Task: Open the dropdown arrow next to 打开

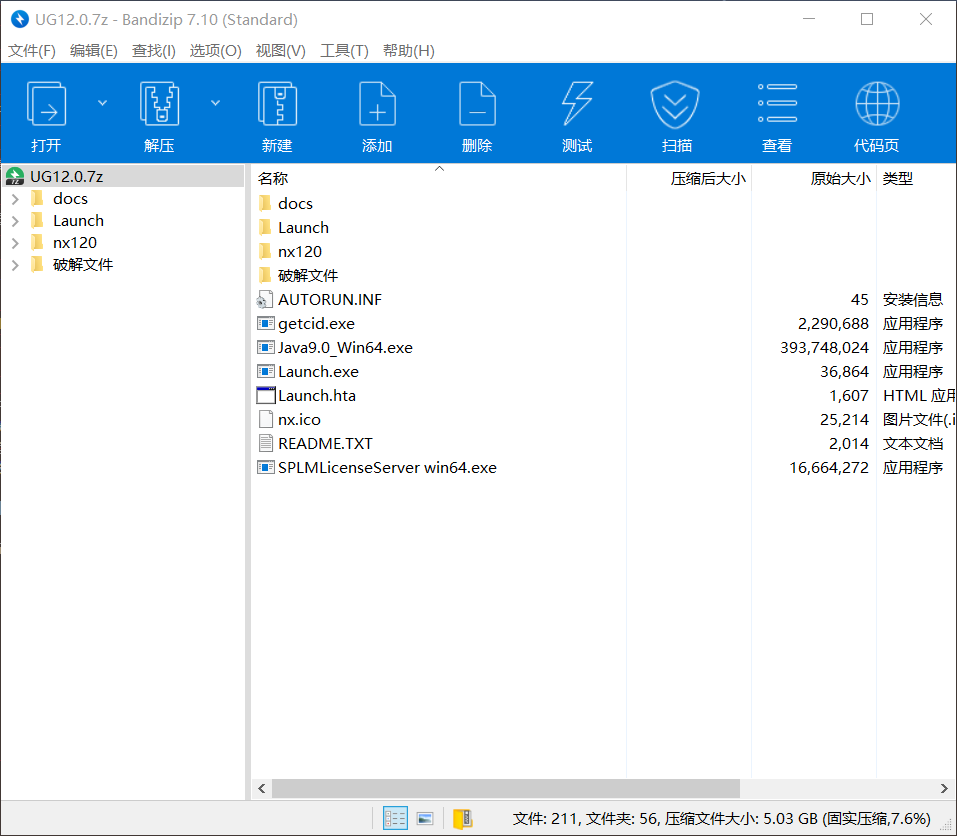Action: [x=103, y=103]
